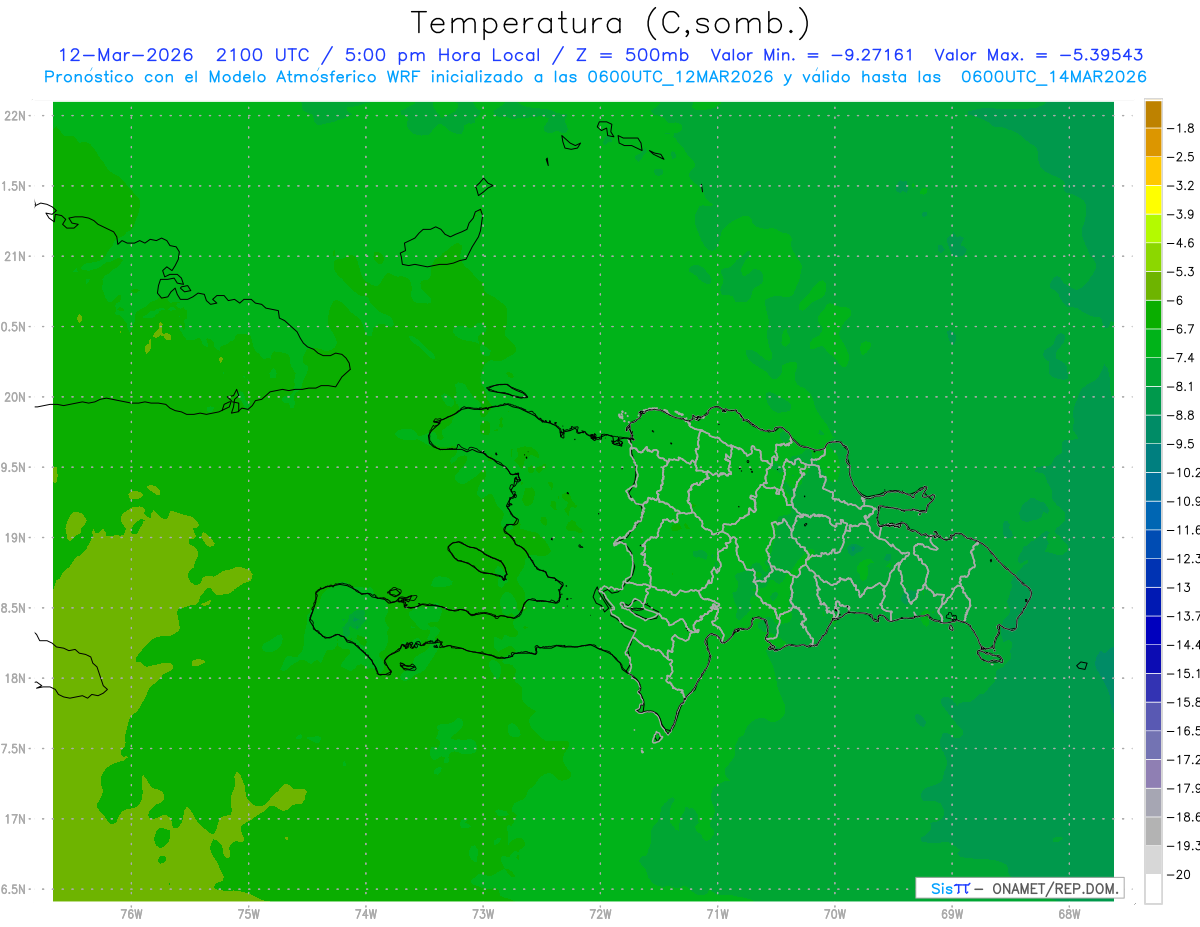Click the "19N" latitude label
1200x927 pixels.
[16, 539]
